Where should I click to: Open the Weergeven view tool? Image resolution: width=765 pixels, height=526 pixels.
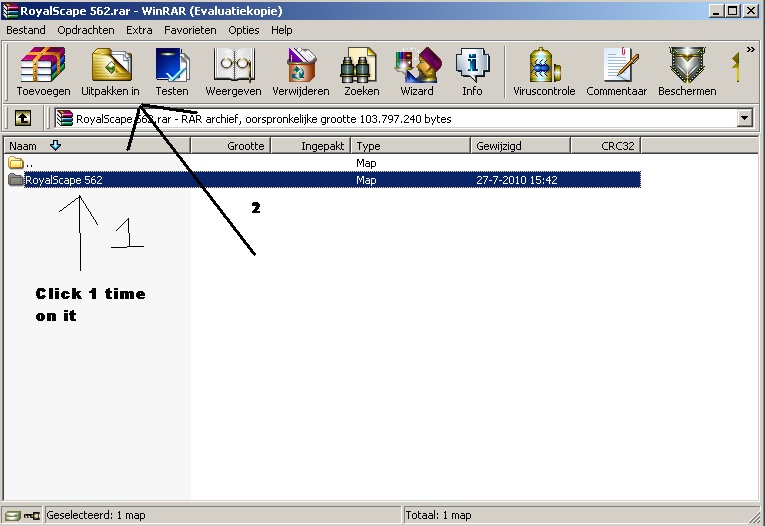pos(233,72)
